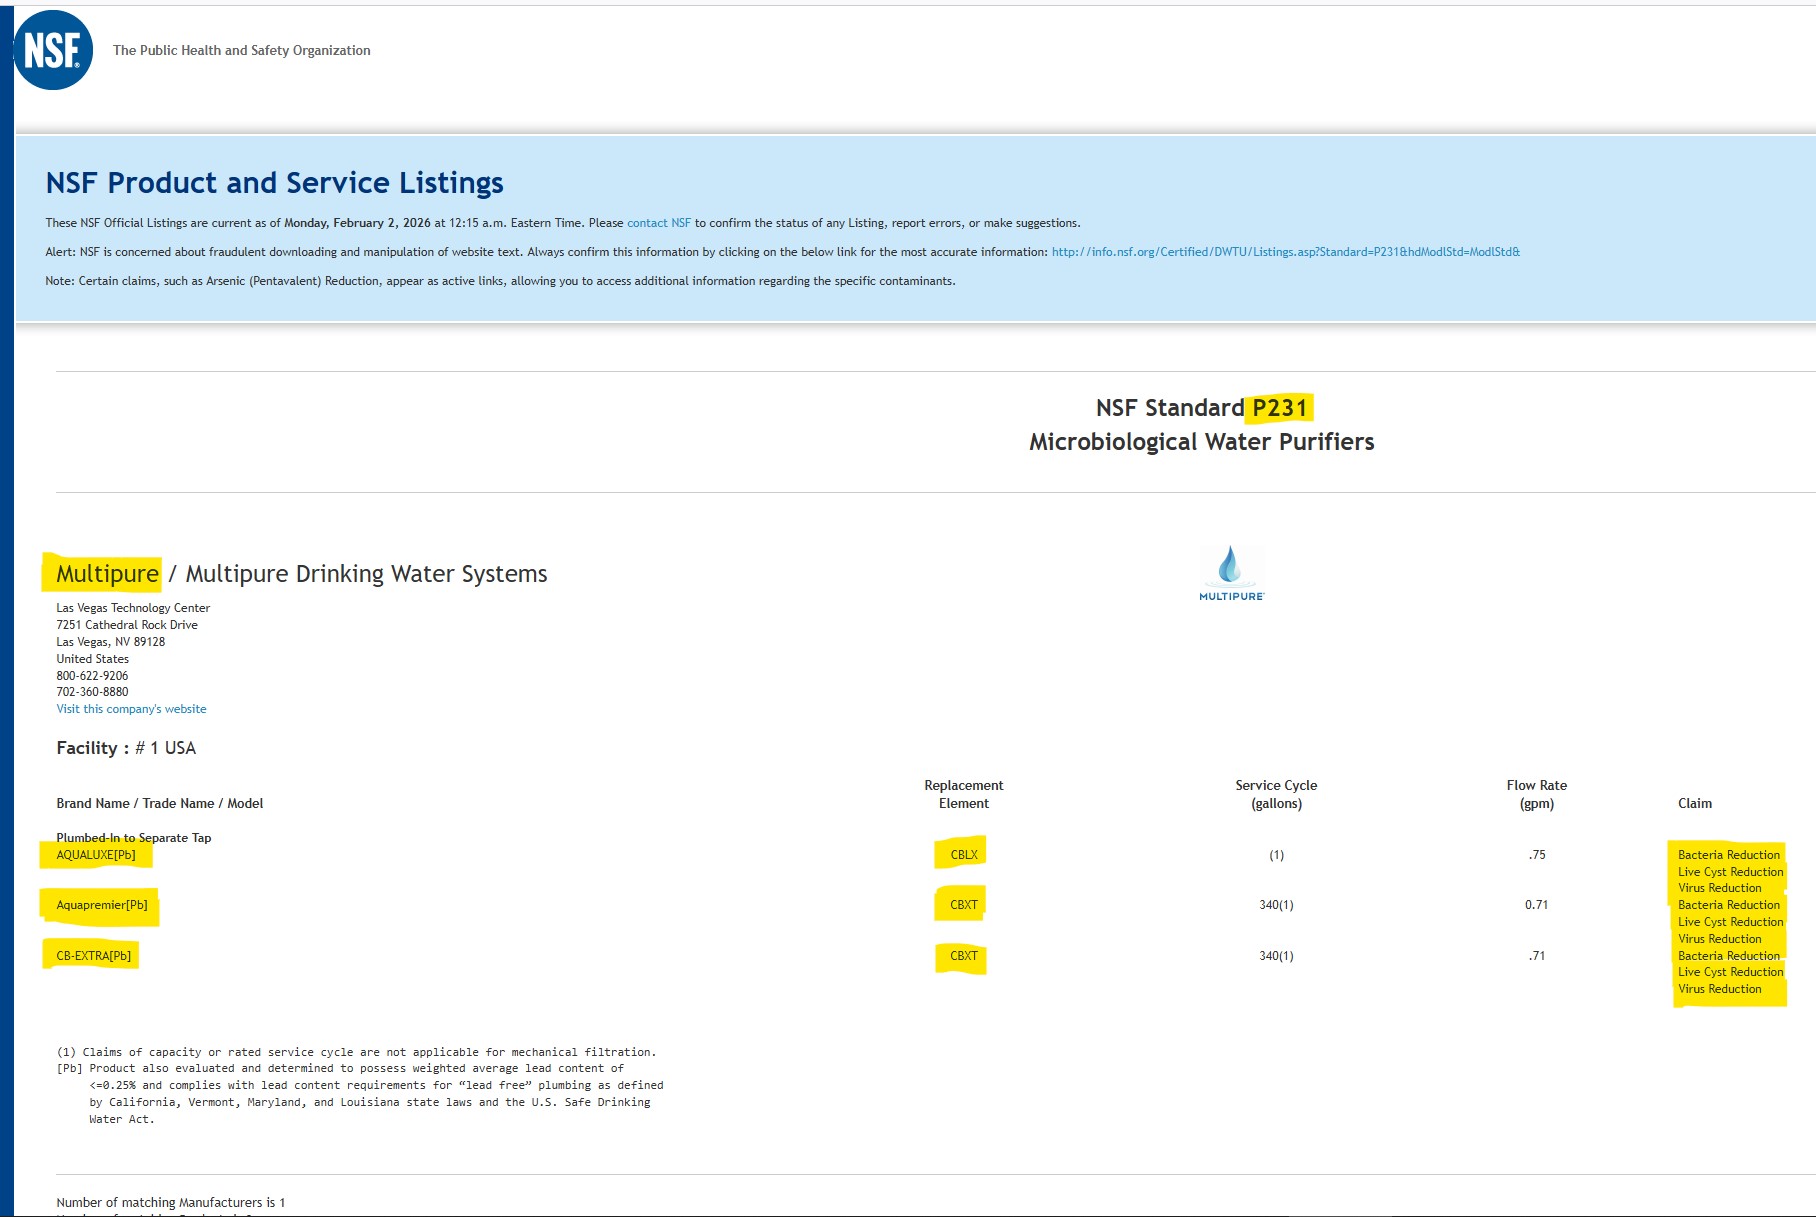1816x1217 pixels.
Task: Open Live Cyst Reduction claim for AQUALUXE
Action: click(x=1730, y=872)
